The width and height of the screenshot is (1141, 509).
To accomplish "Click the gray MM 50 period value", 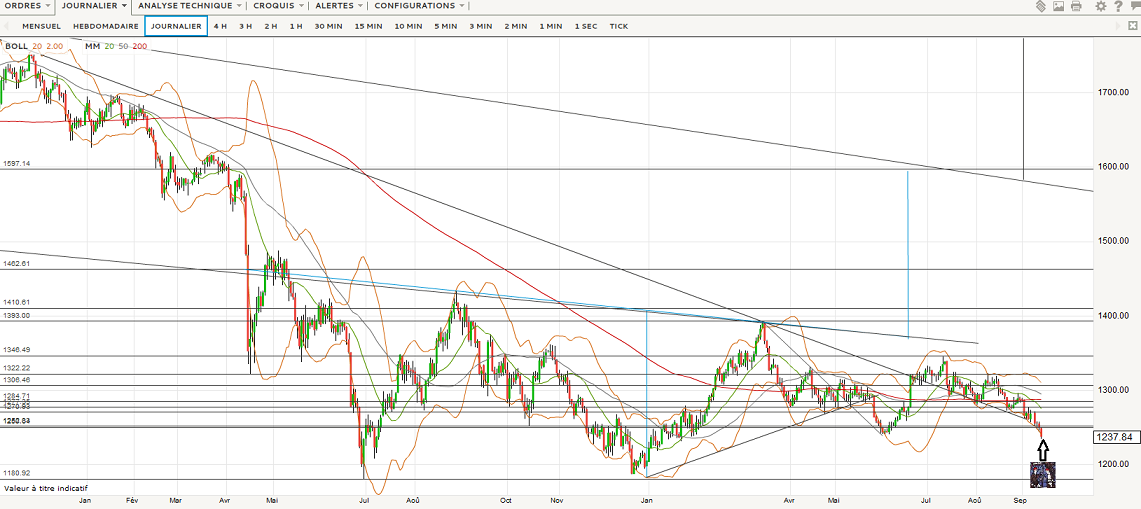I will pyautogui.click(x=123, y=46).
